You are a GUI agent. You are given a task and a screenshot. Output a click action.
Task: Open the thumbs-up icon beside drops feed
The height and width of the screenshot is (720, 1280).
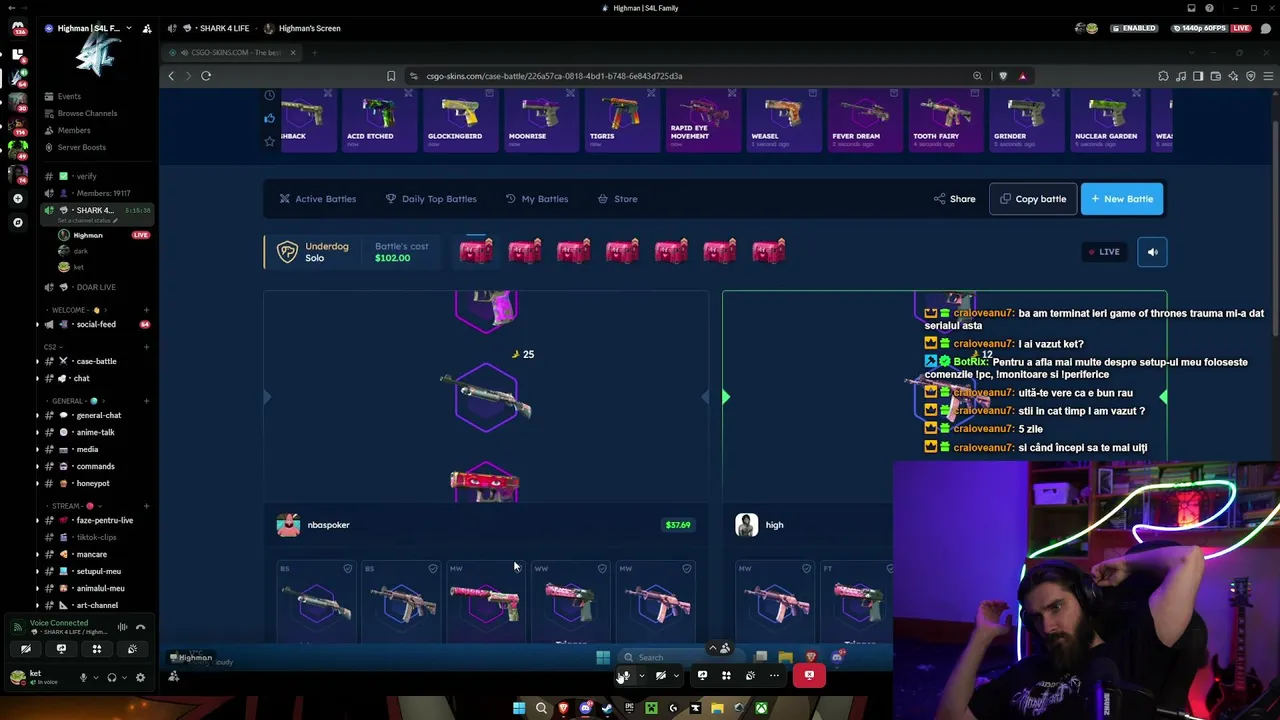(x=269, y=118)
